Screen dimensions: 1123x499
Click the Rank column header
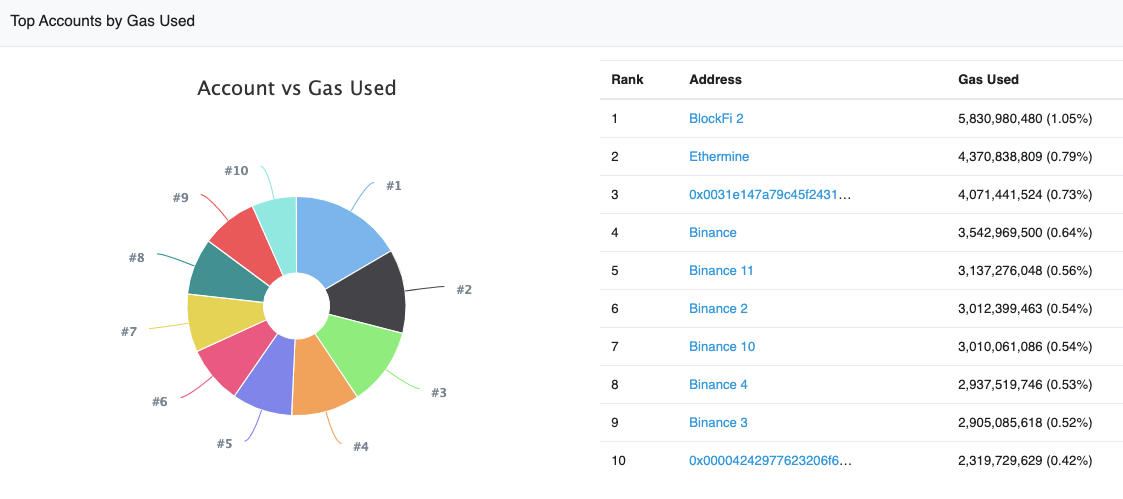pyautogui.click(x=627, y=79)
